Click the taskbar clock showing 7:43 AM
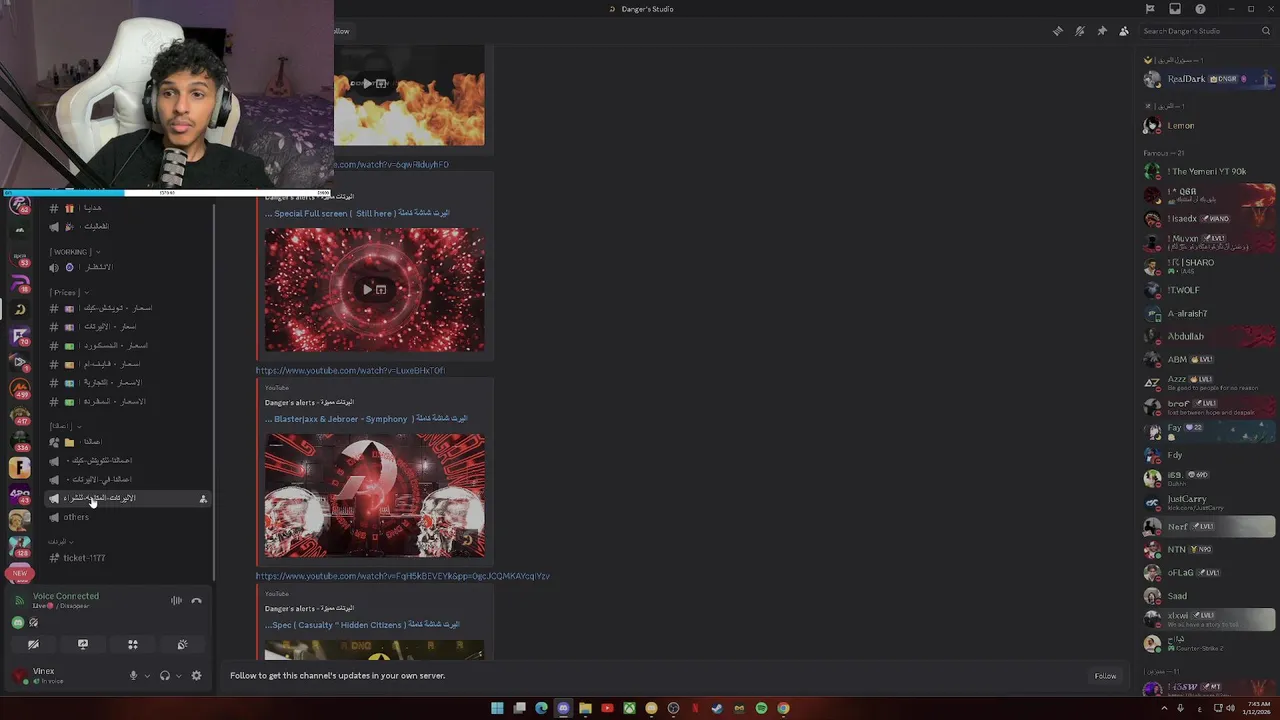Screen dimensions: 1280x720 pos(1258,708)
